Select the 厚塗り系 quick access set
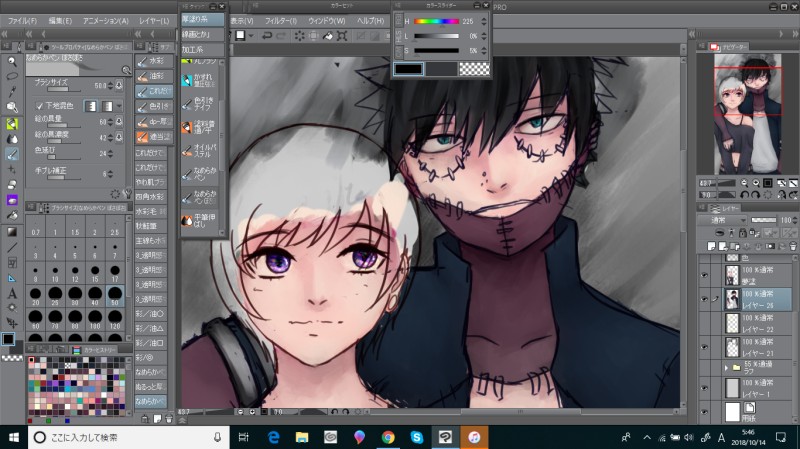 pyautogui.click(x=203, y=19)
